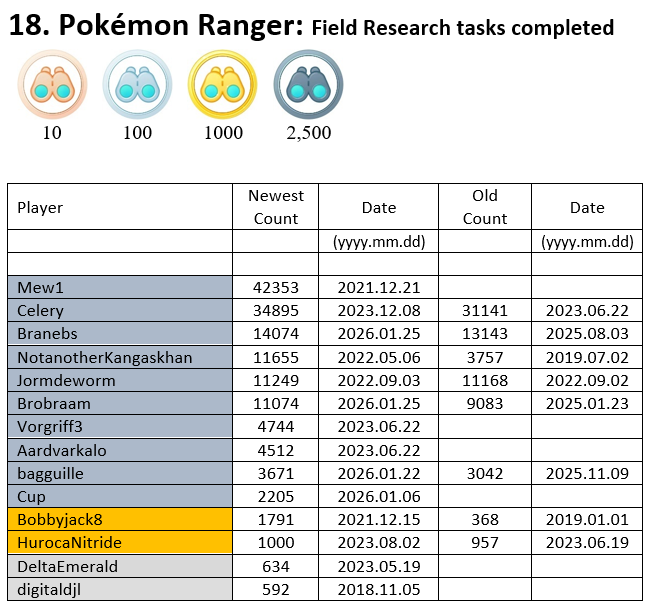This screenshot has height=607, width=652.
Task: Select newest count value 42353
Action: [275, 288]
